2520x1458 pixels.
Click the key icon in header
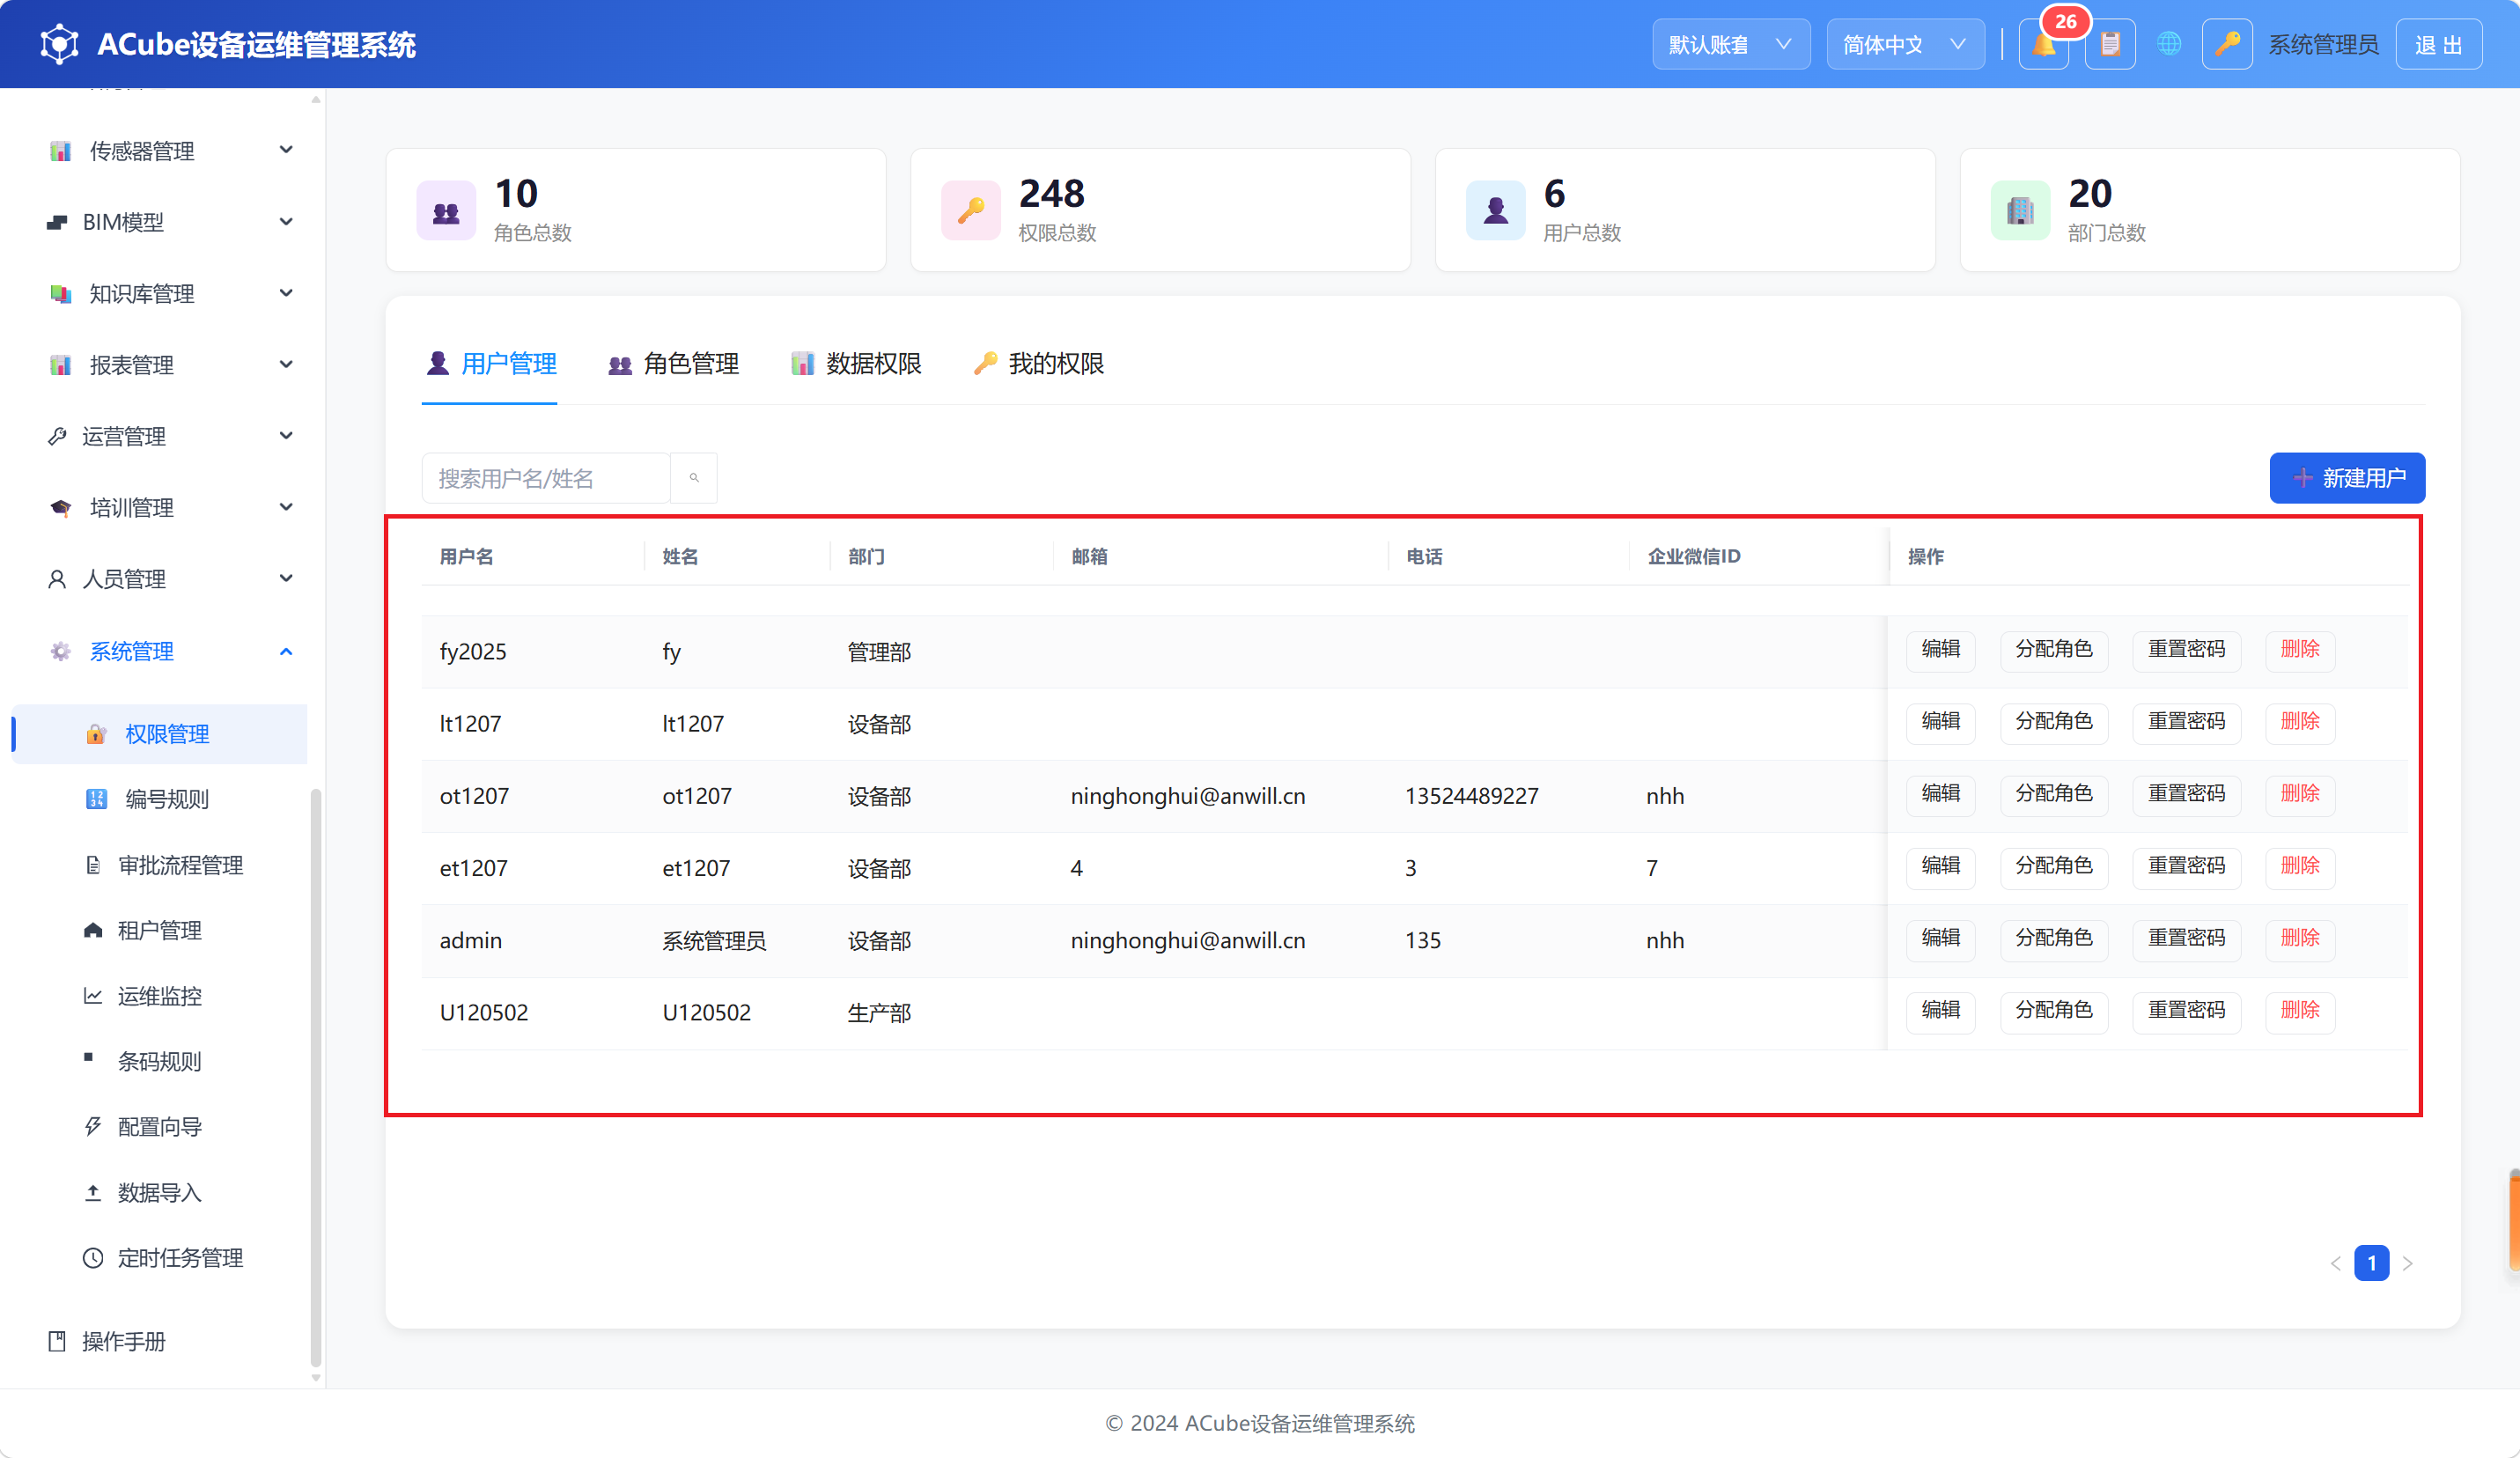click(2227, 44)
